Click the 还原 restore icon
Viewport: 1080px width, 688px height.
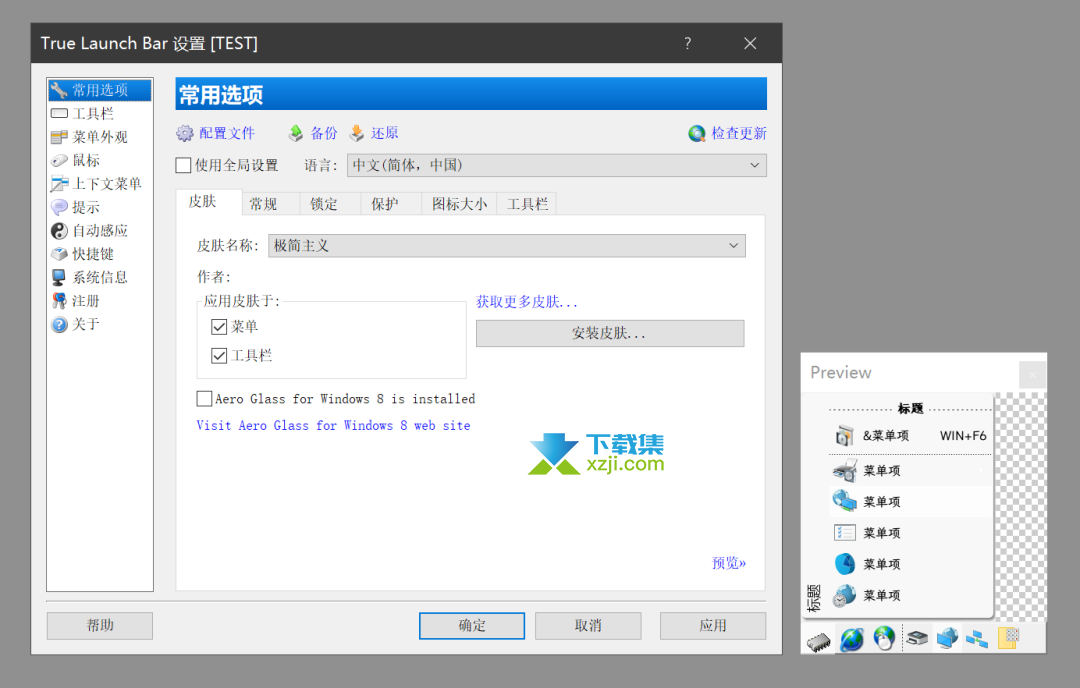[x=357, y=133]
